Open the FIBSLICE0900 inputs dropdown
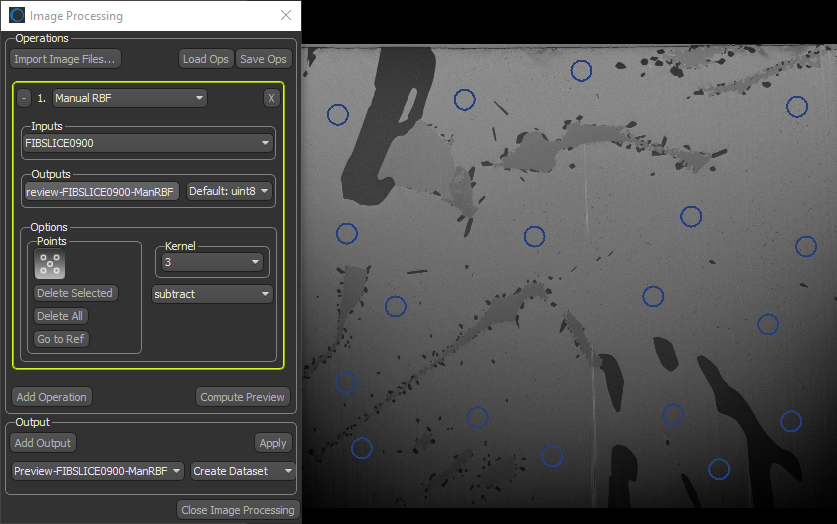The width and height of the screenshot is (837, 524). [147, 143]
